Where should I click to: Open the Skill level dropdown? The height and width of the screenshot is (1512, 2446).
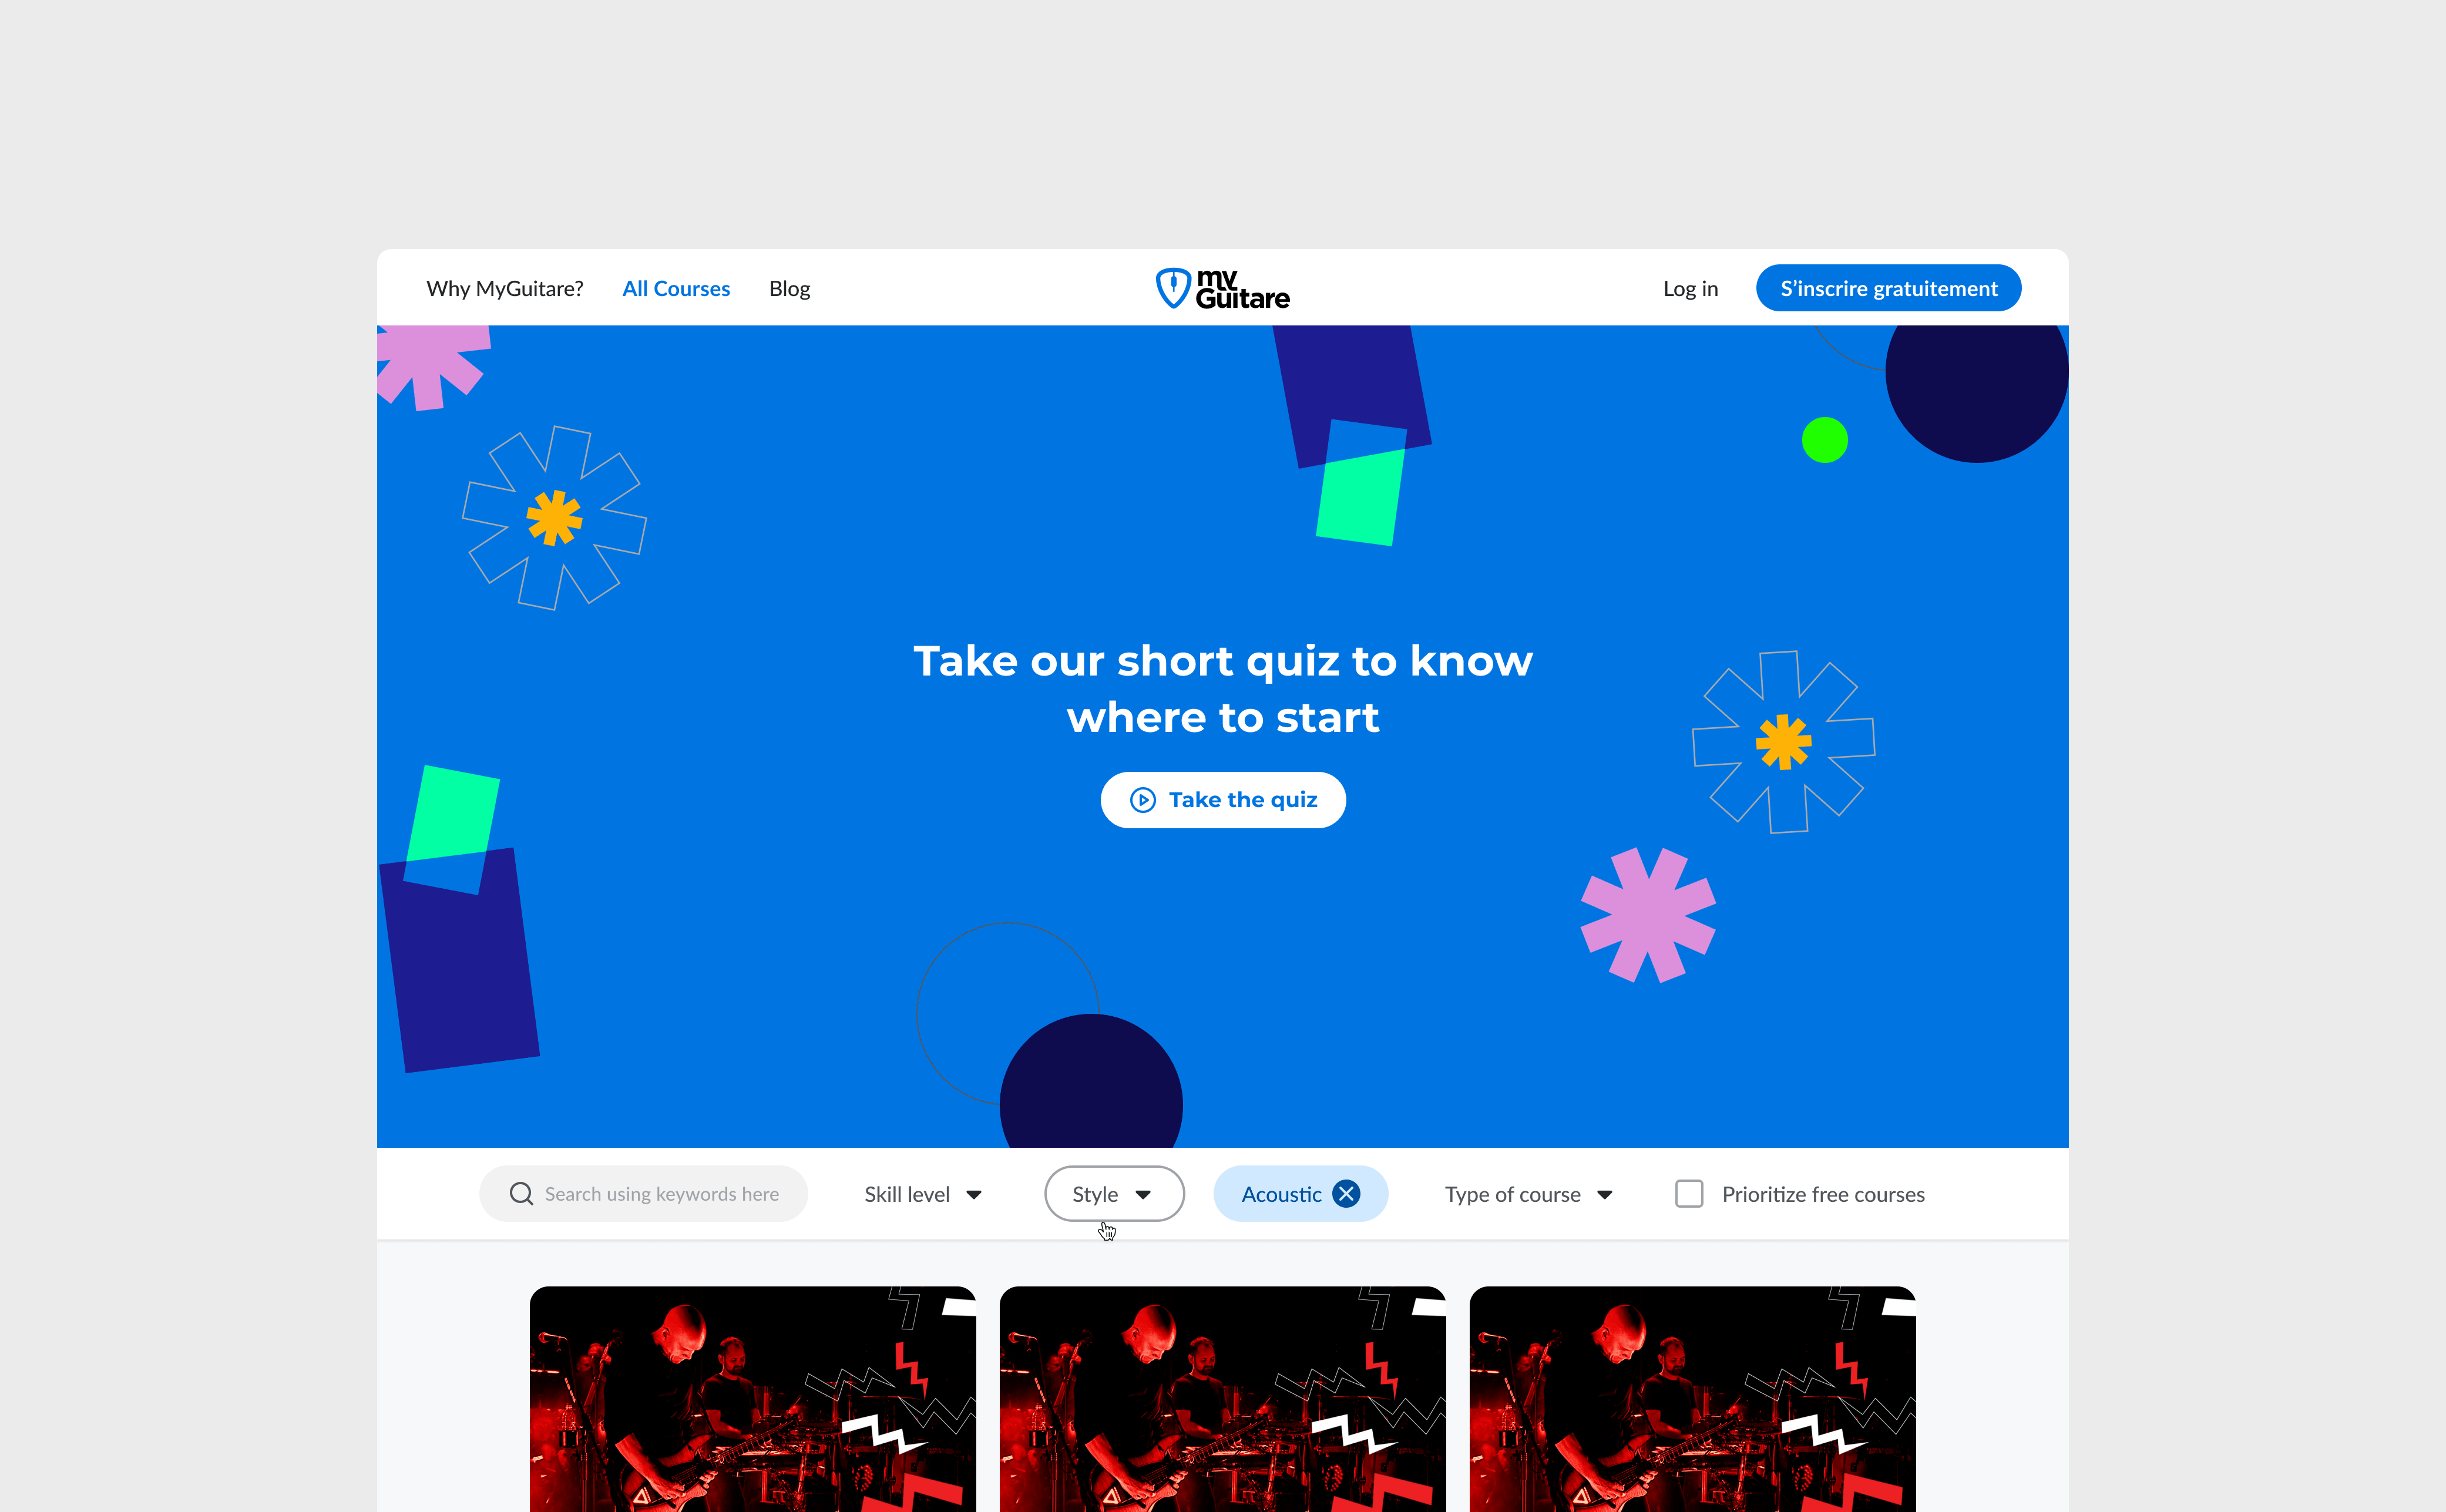(923, 1194)
